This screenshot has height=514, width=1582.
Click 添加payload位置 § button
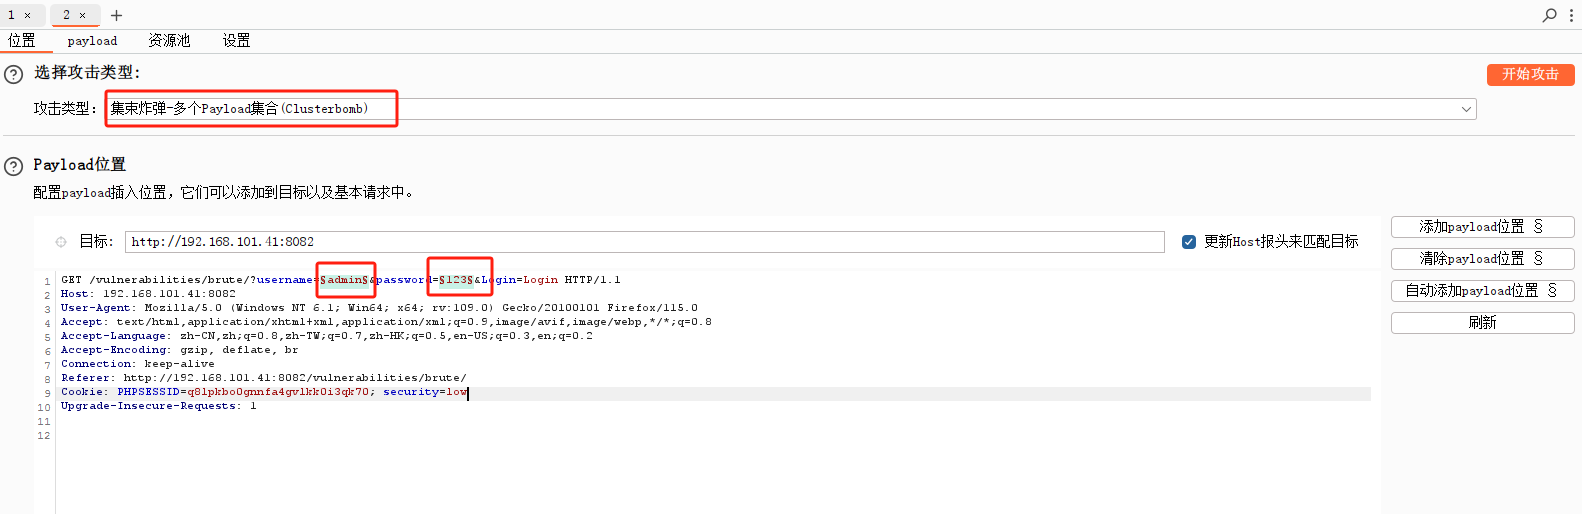1482,227
